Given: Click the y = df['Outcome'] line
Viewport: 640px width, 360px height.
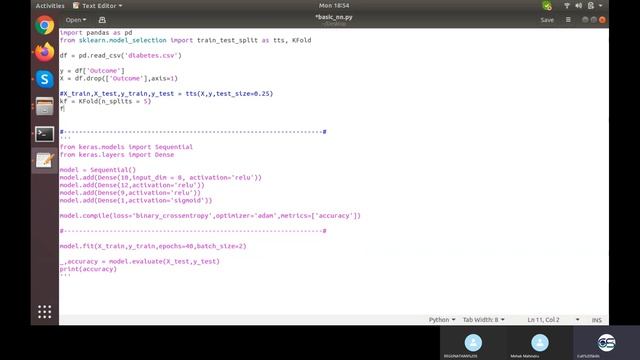Looking at the screenshot, I should pos(92,71).
